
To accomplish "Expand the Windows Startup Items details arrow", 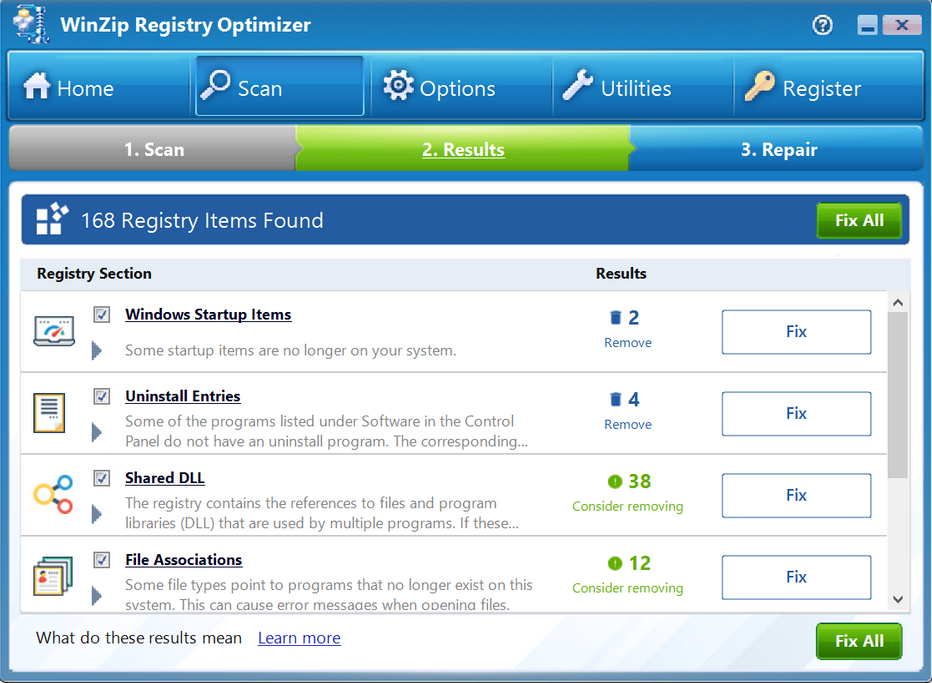I will pos(96,350).
